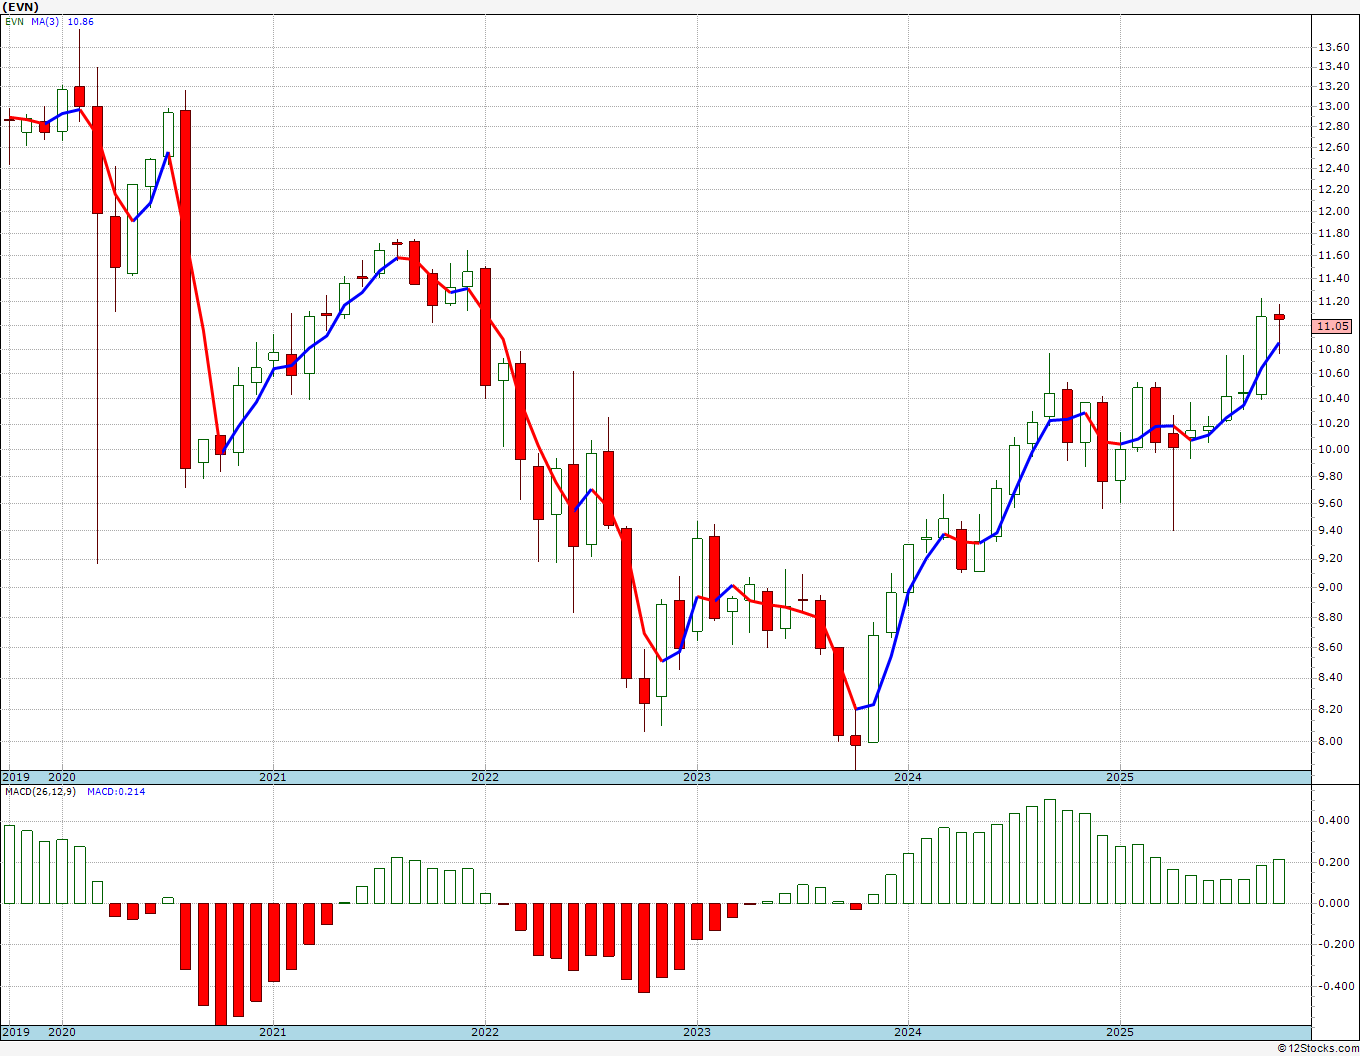
Task: Click 2022 on the price chart time axis
Action: coord(485,777)
